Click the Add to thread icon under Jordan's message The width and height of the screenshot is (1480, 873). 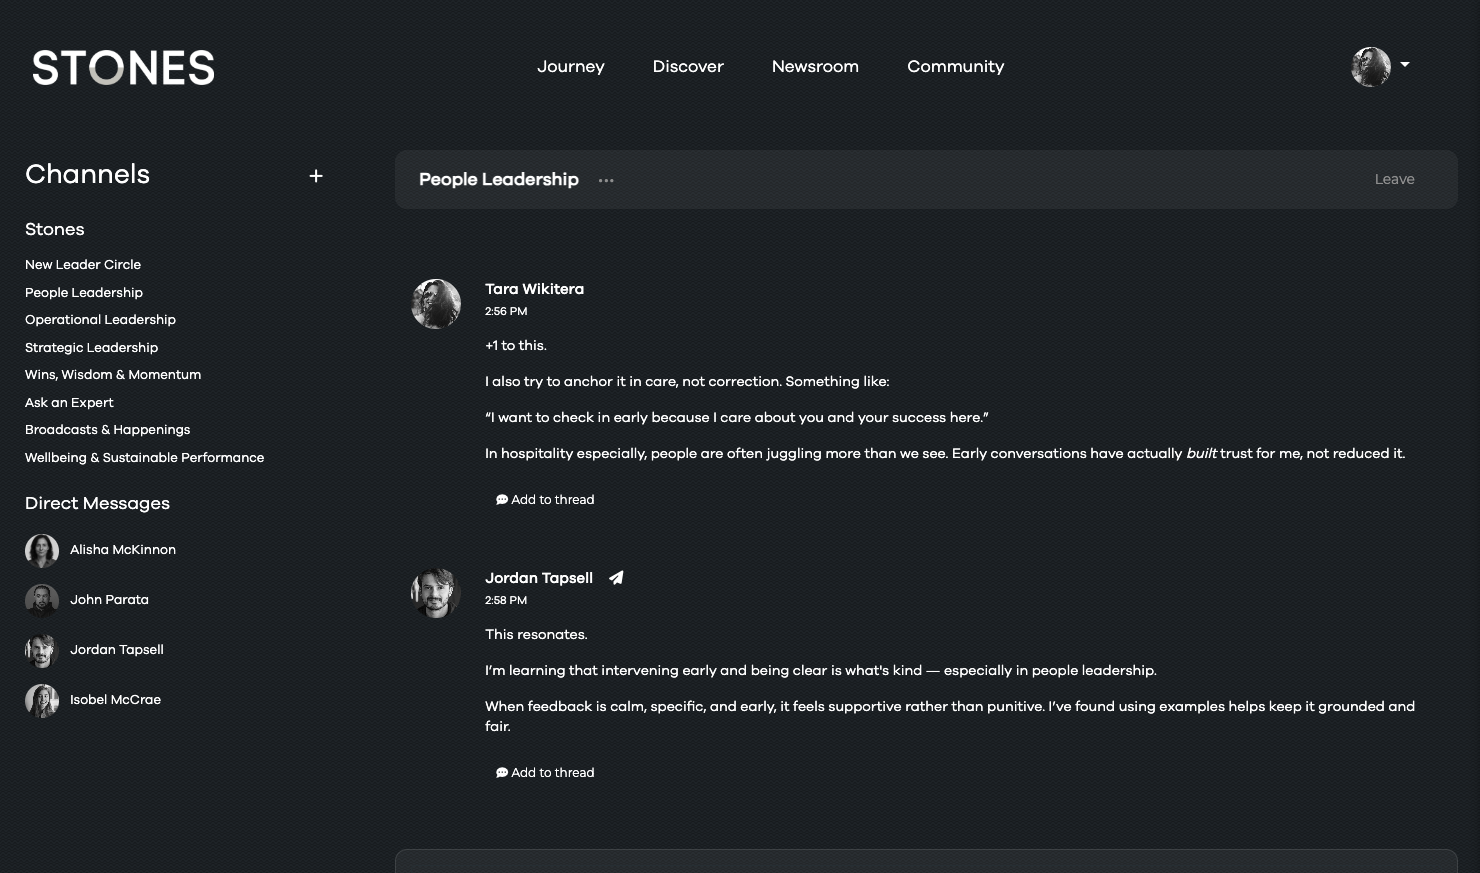click(x=502, y=772)
